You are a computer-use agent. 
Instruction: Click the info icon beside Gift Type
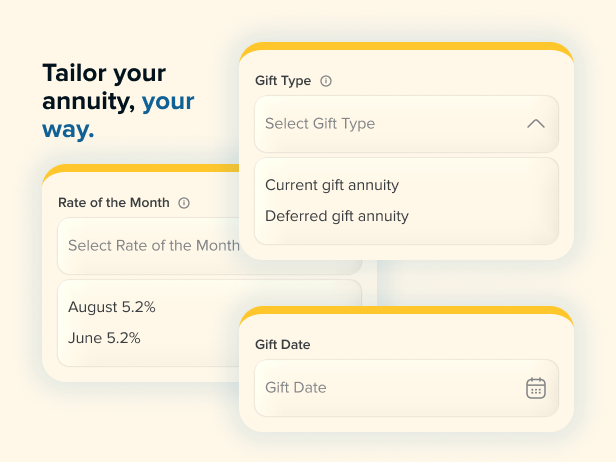tap(326, 81)
